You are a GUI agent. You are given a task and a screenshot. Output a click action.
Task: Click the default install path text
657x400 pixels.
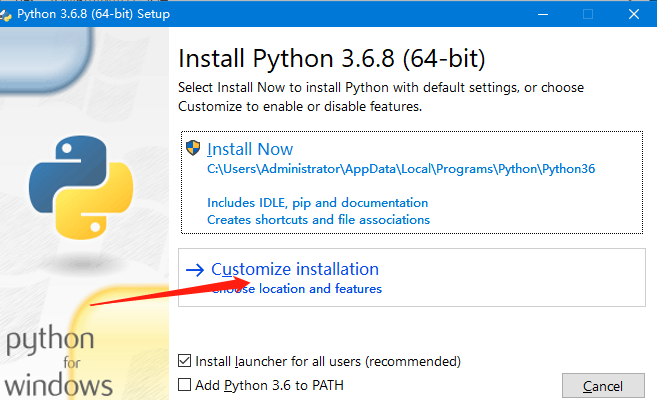tap(401, 169)
